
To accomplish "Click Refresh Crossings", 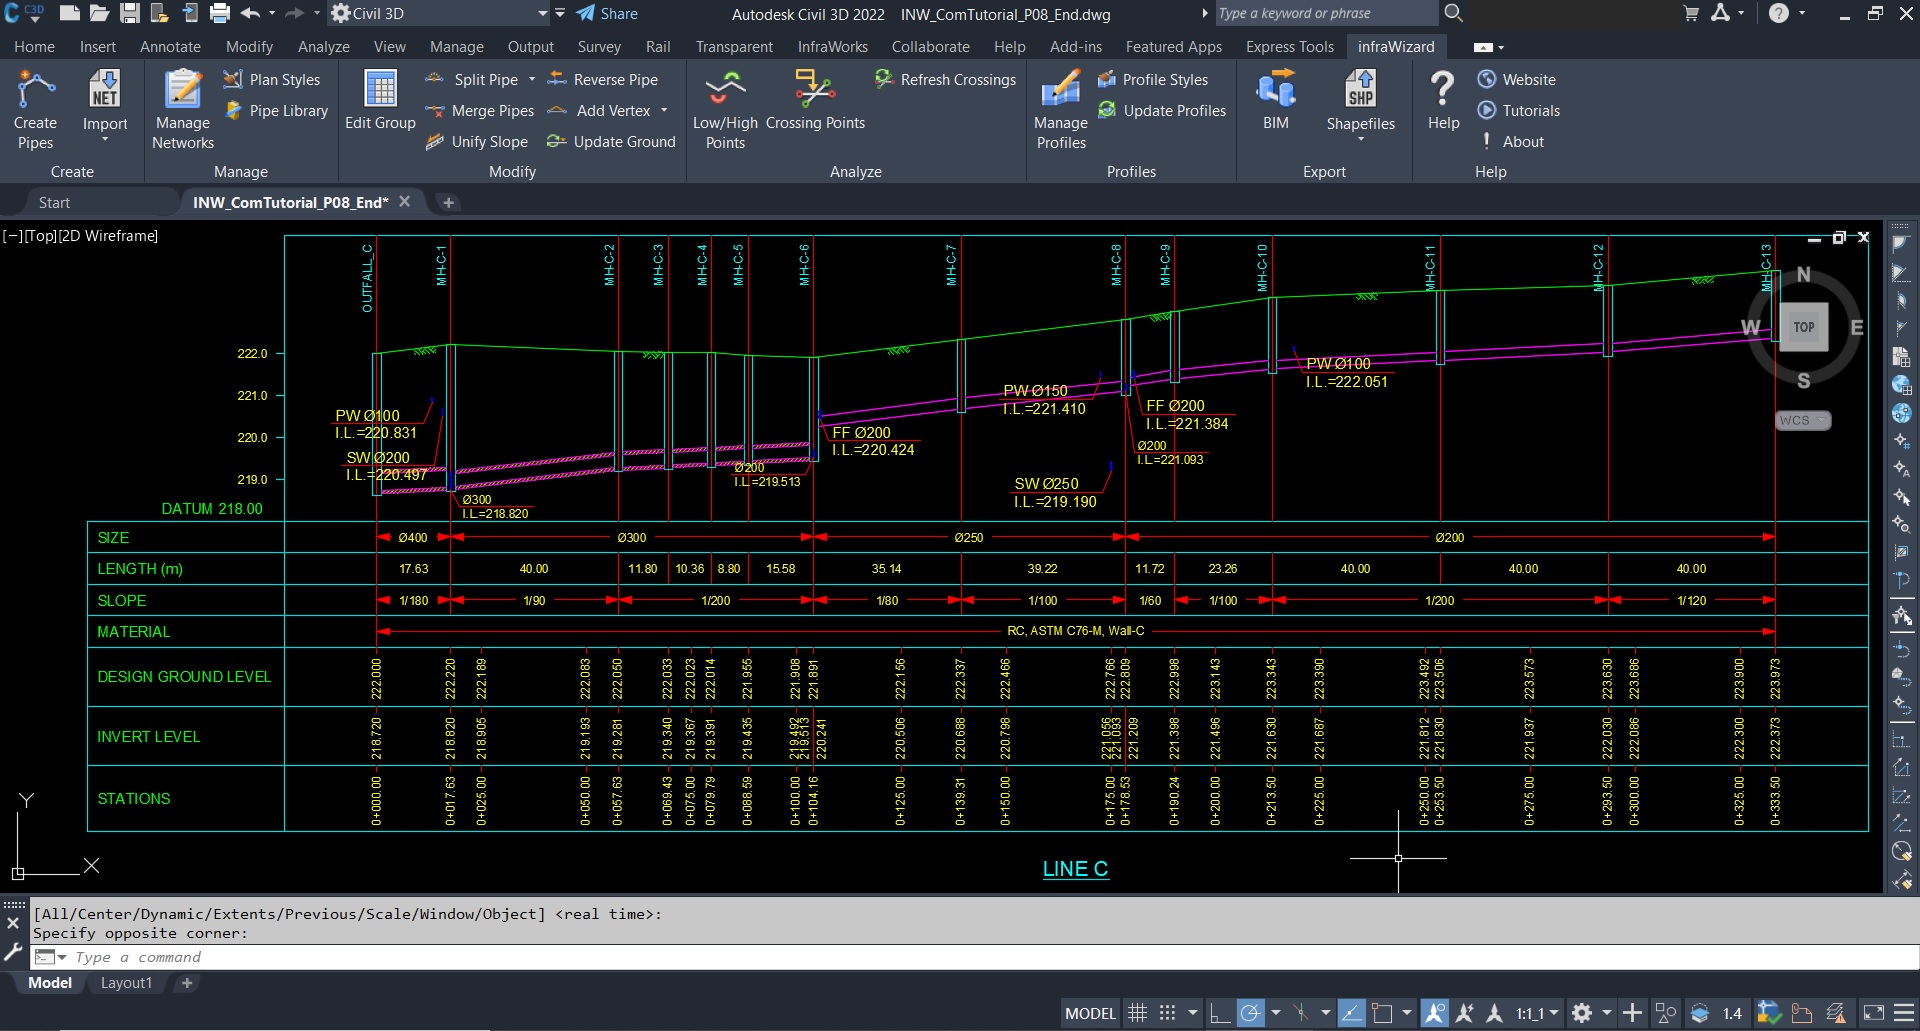I will tap(946, 80).
